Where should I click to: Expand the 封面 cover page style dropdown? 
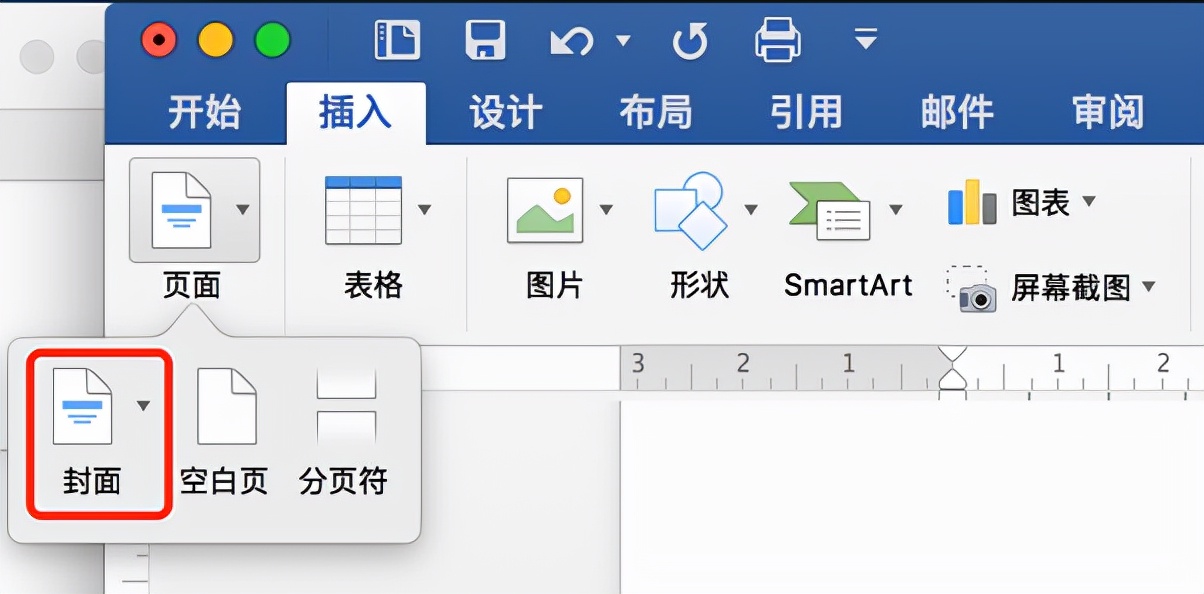point(143,405)
